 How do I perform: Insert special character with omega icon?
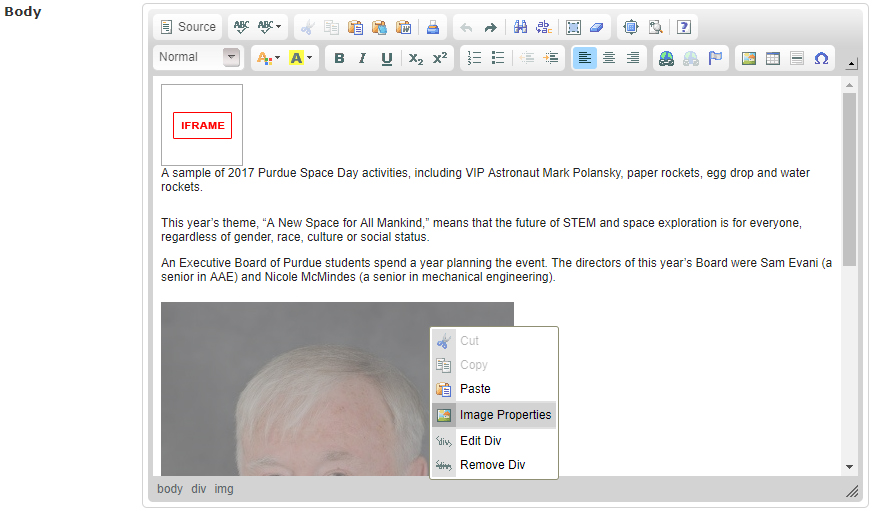pos(821,58)
